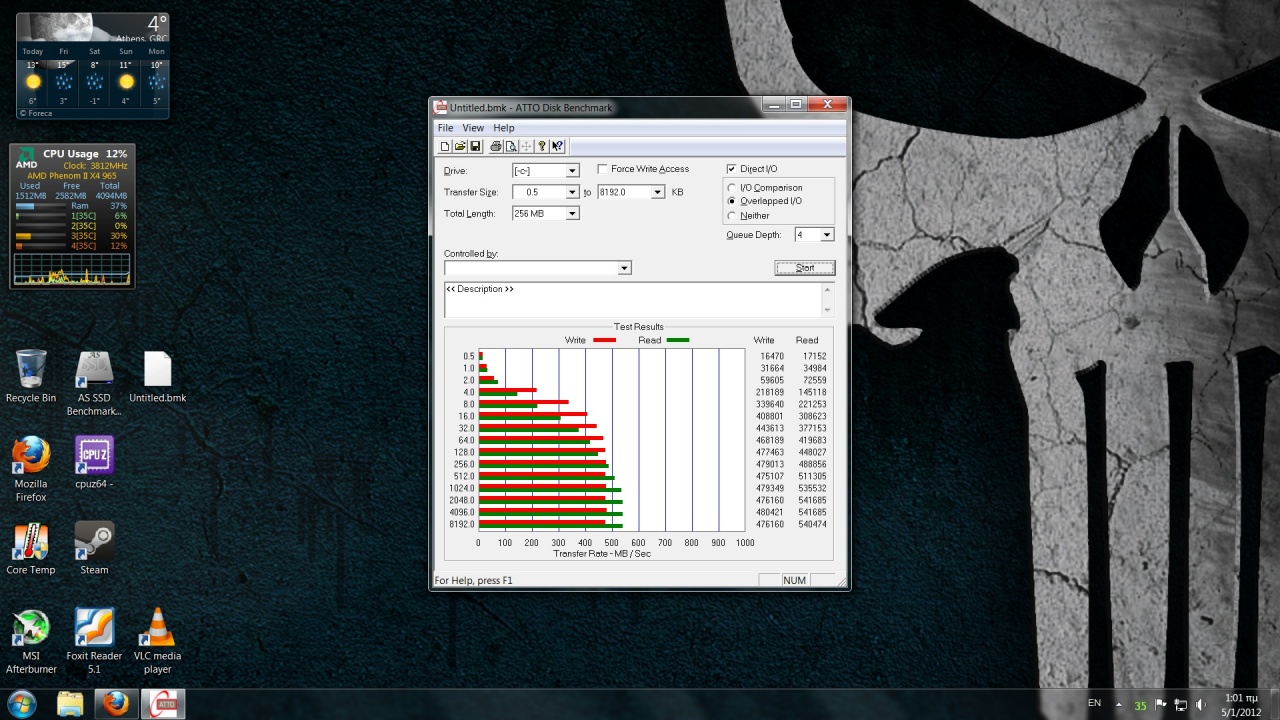Open the Transfer Size minimum 0.5 dropdown
The height and width of the screenshot is (720, 1280).
click(x=572, y=192)
